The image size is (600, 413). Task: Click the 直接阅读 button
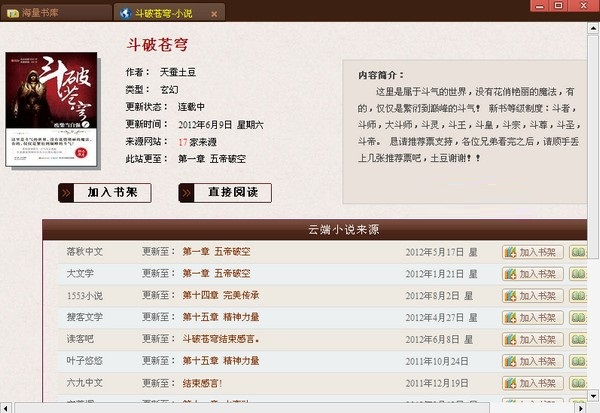225,193
